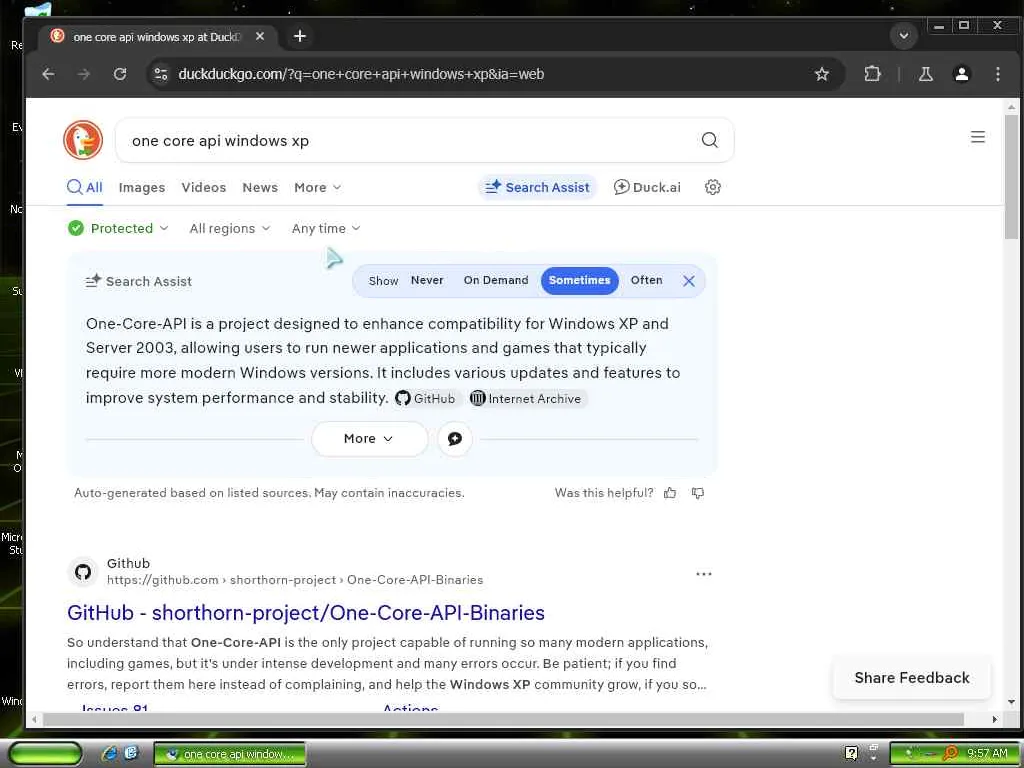
Task: Switch to Videos tab
Action: pyautogui.click(x=204, y=187)
